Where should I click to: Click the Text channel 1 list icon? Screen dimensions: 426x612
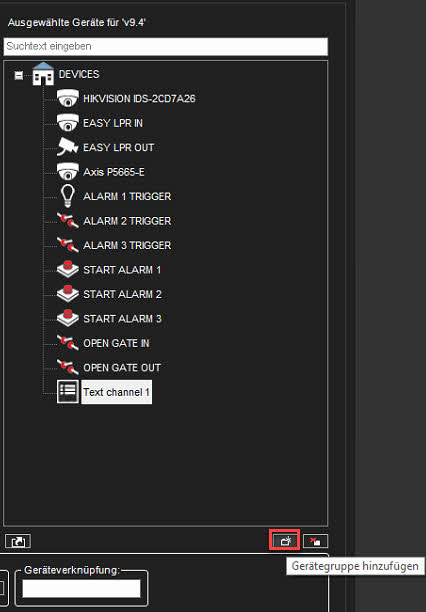68,391
